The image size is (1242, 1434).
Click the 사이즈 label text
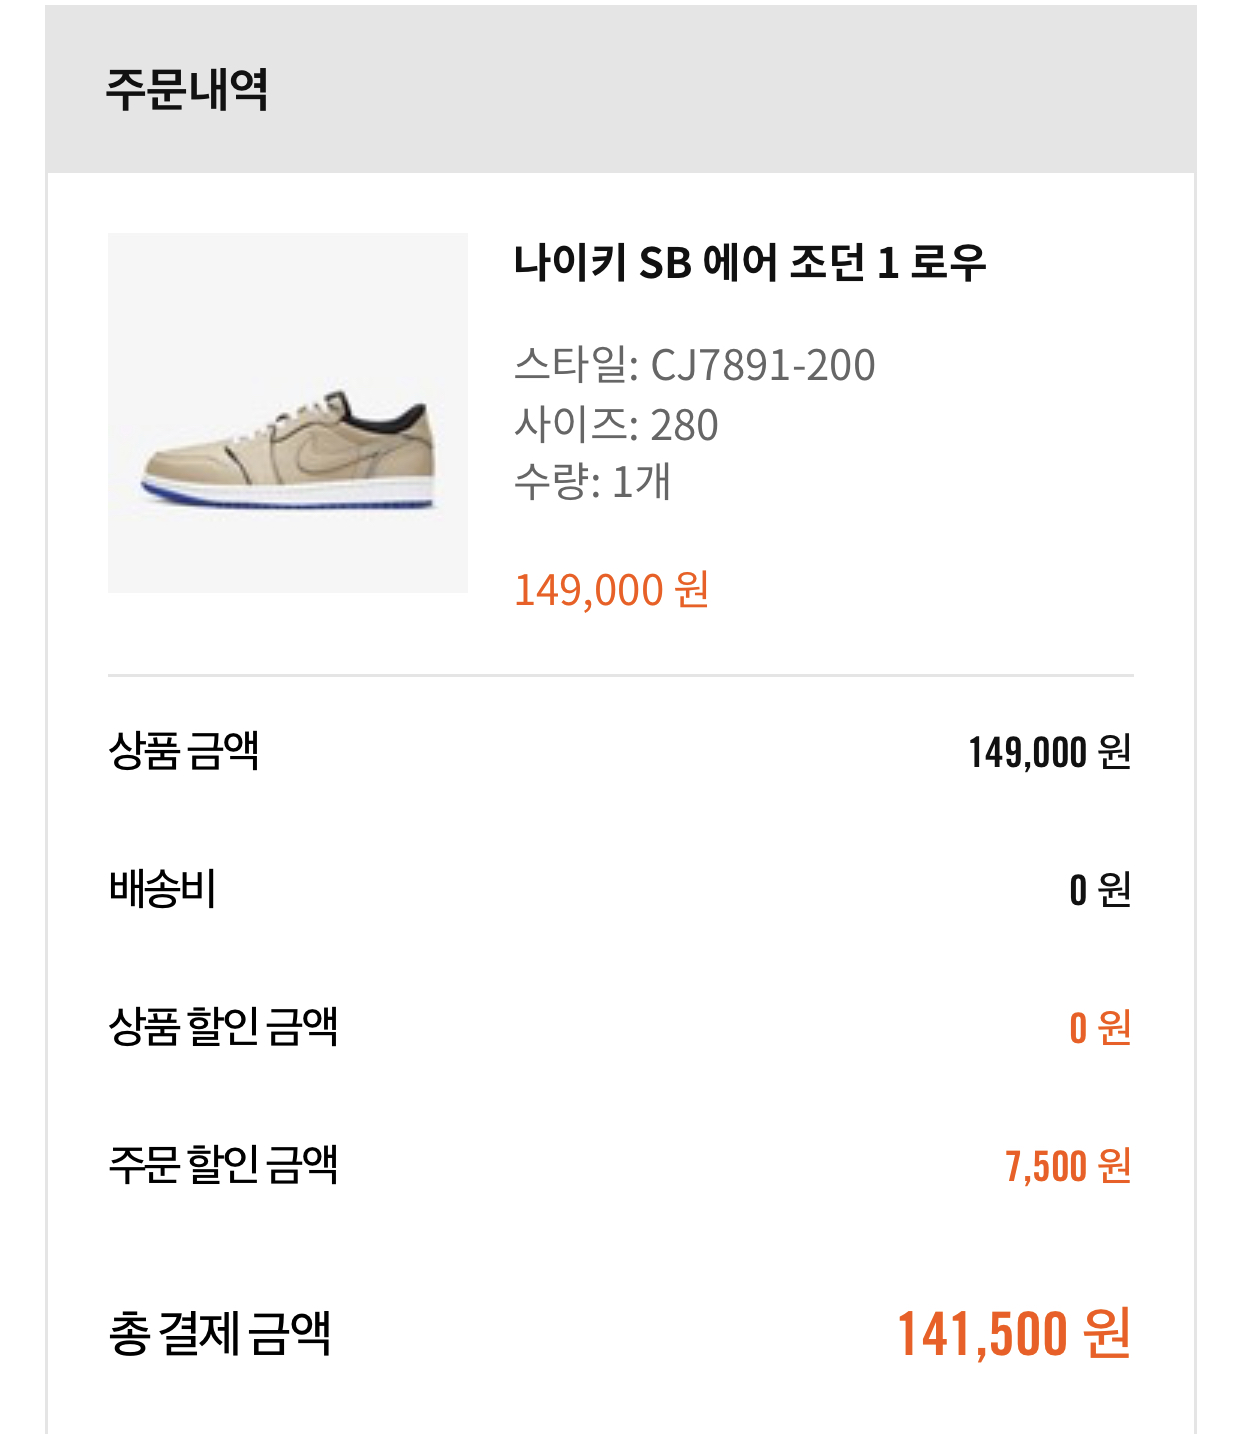(574, 424)
